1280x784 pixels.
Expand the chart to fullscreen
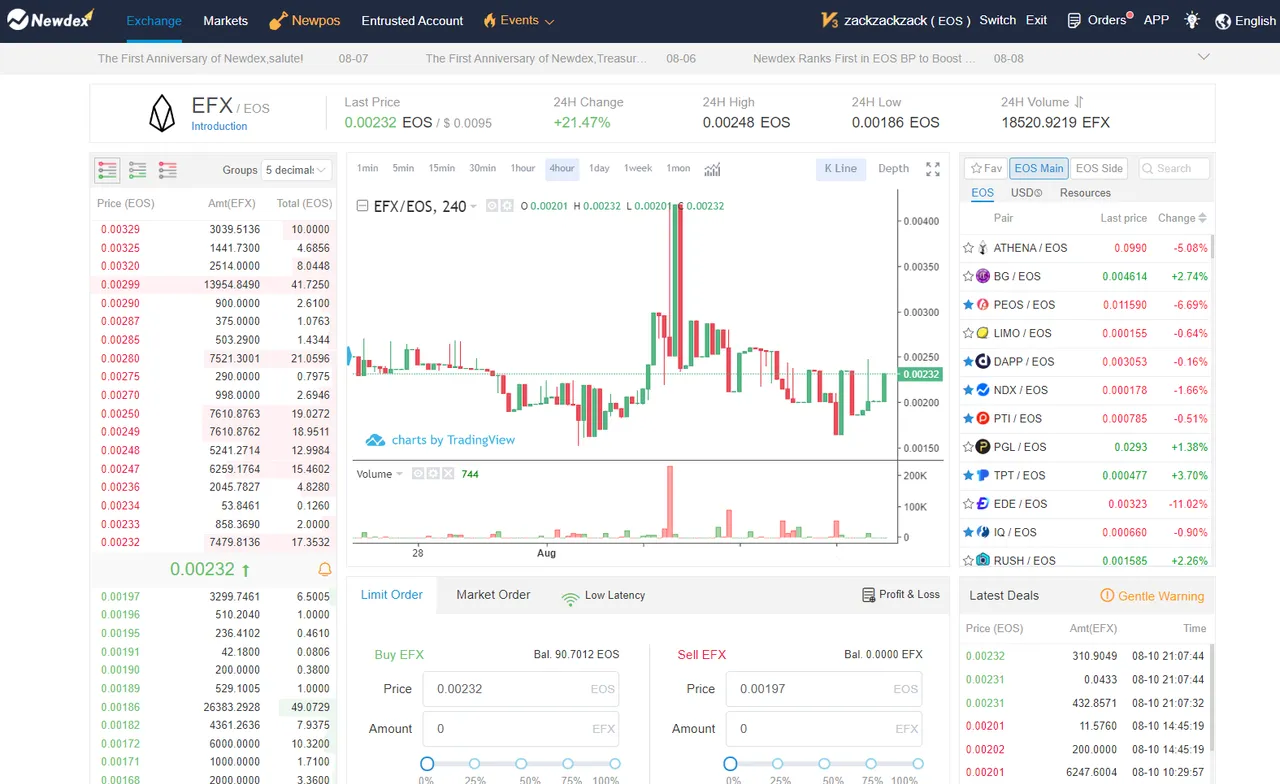click(x=933, y=169)
